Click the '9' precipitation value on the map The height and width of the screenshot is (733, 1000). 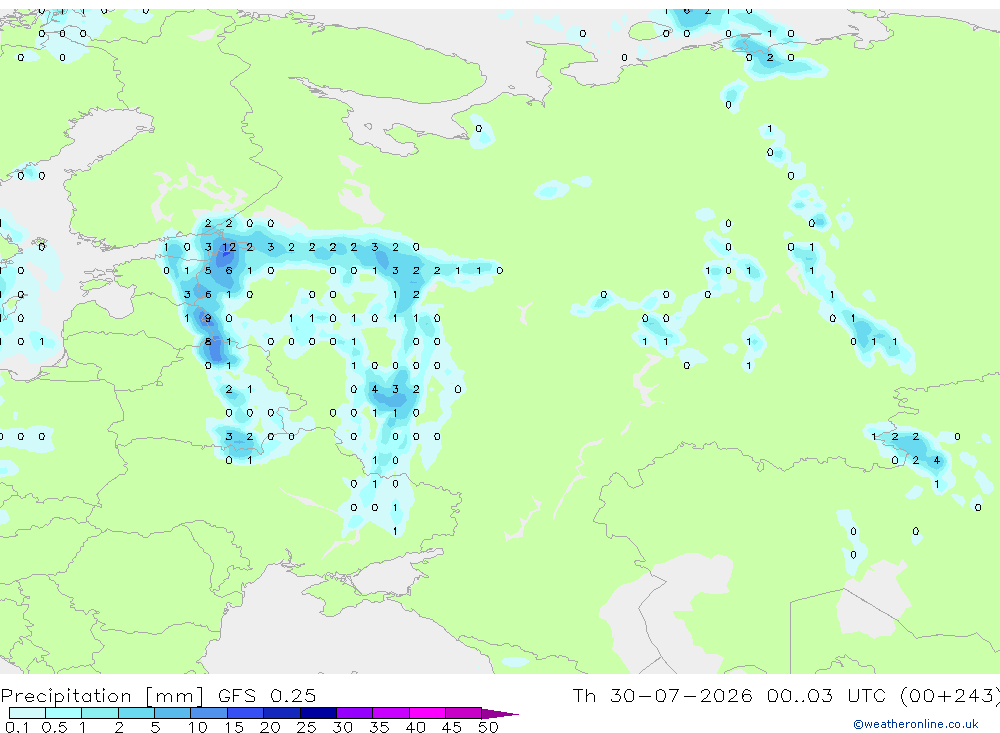[208, 318]
